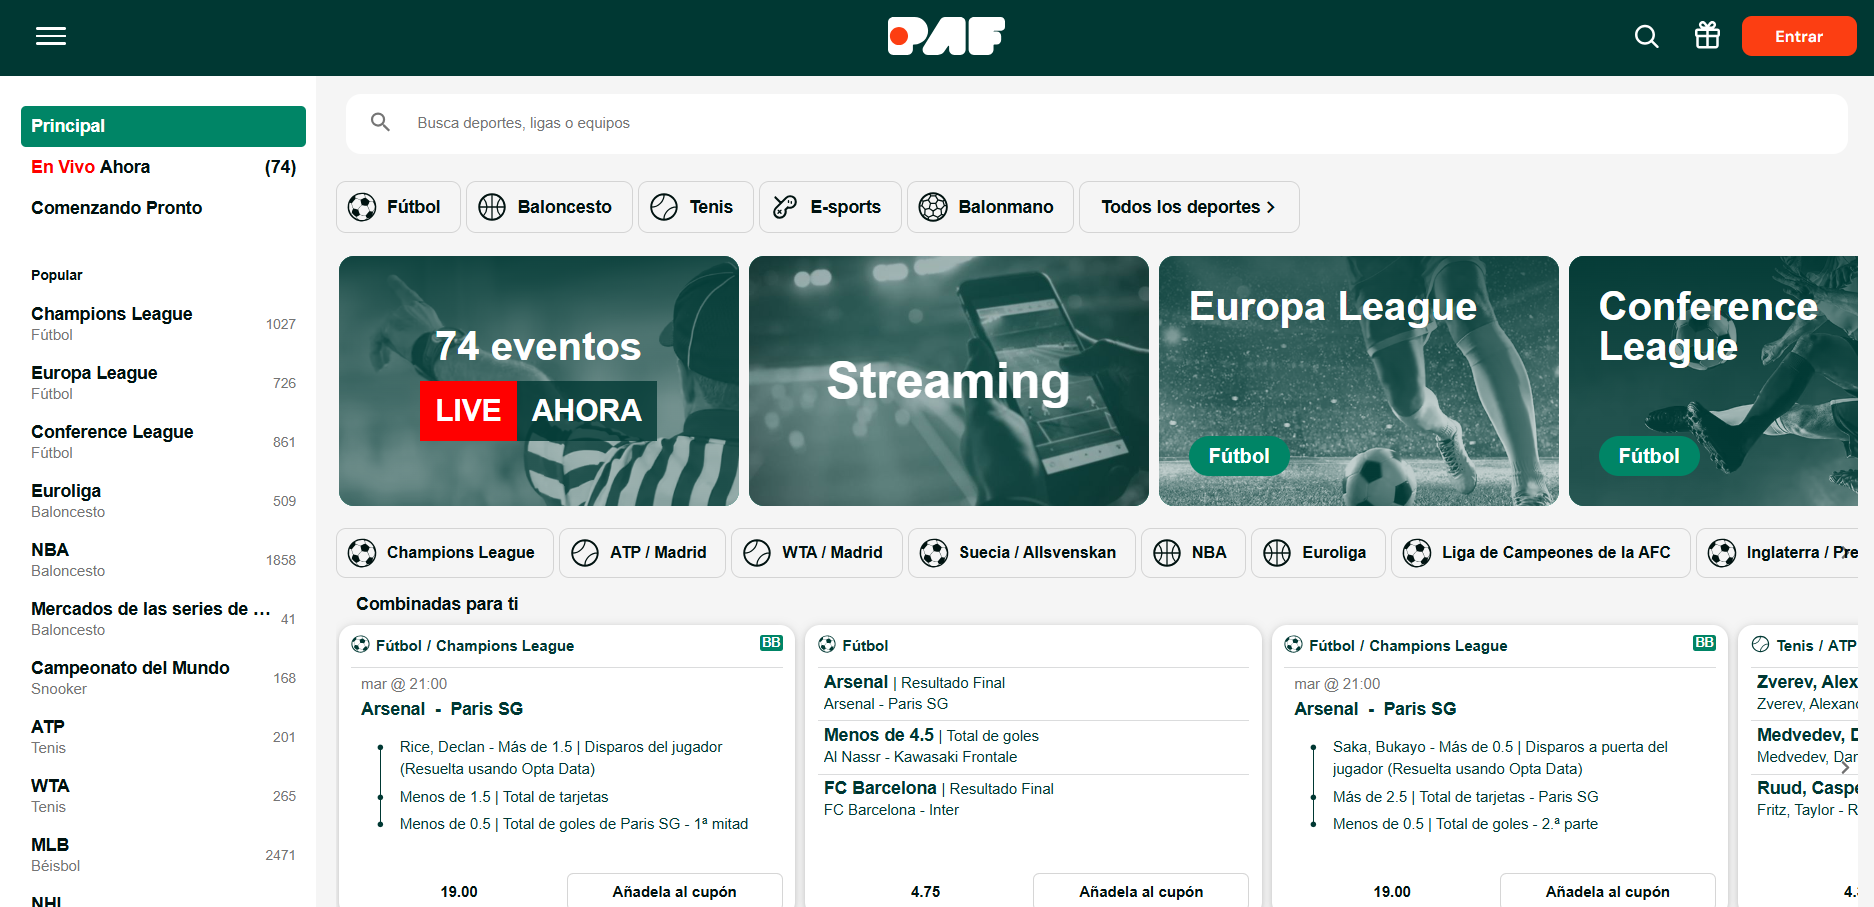
Task: Open Mercados de las series sidebar entry
Action: point(163,618)
